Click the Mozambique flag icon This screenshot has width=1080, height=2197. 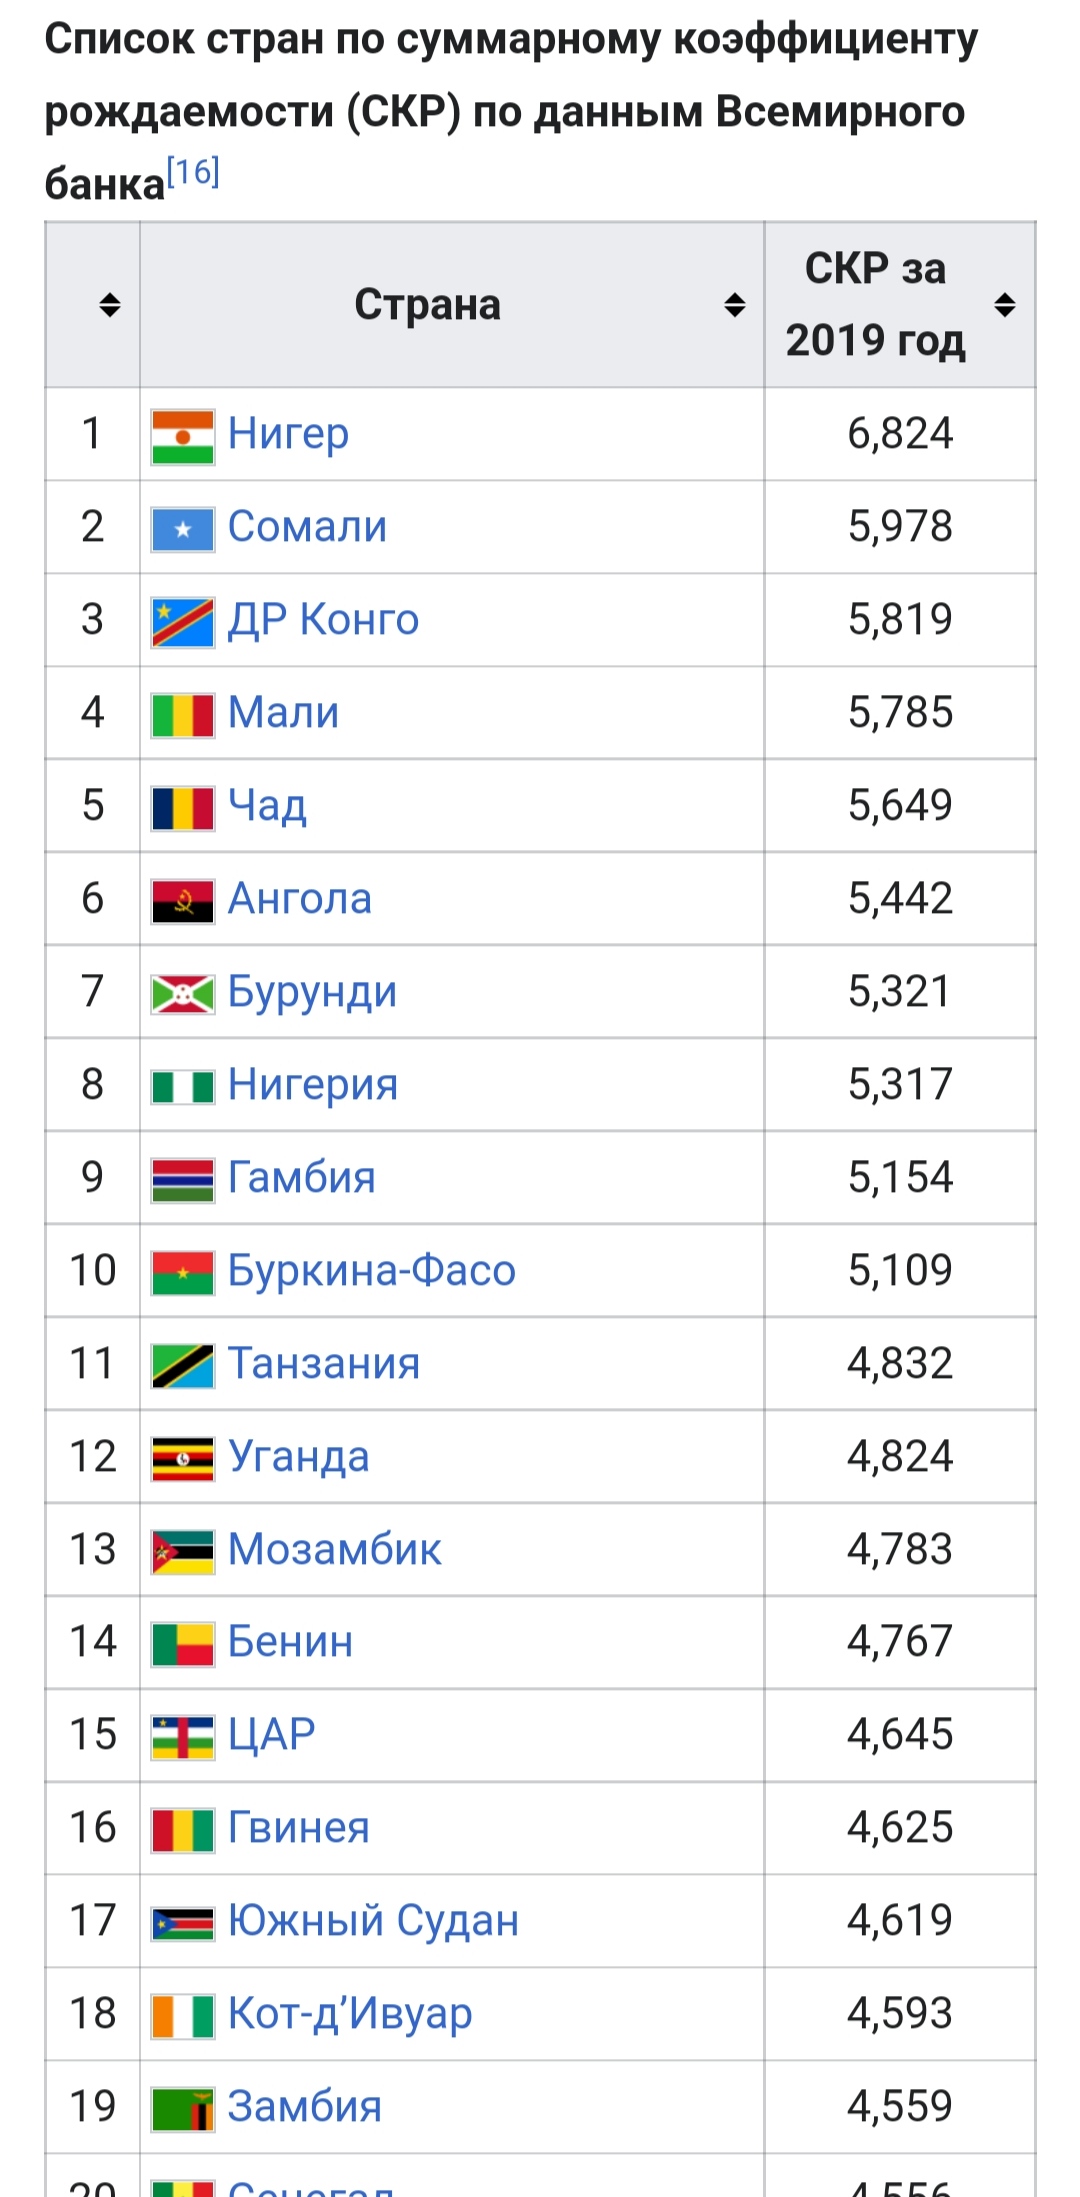point(182,1552)
